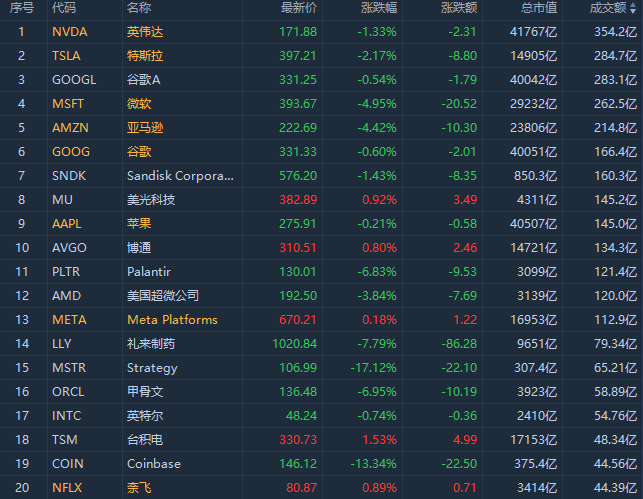643x499 pixels.
Task: Click the 总市值 column header
Action: (540, 8)
